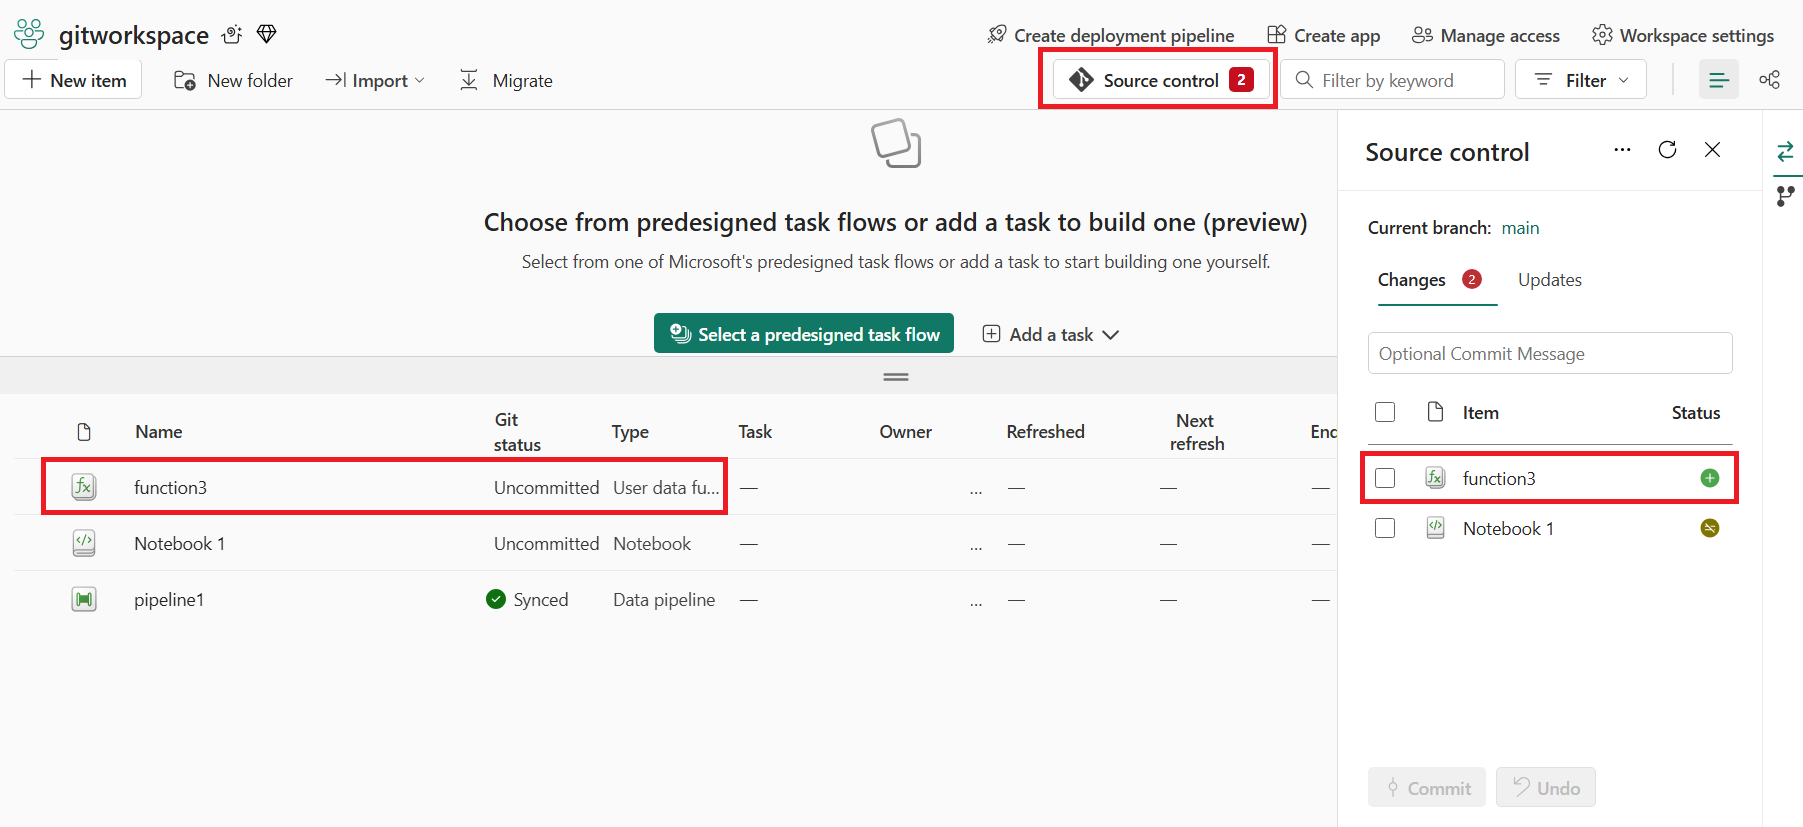Click the gitworkspace workspace icon
Screen dimensions: 1803x827
click(29, 34)
